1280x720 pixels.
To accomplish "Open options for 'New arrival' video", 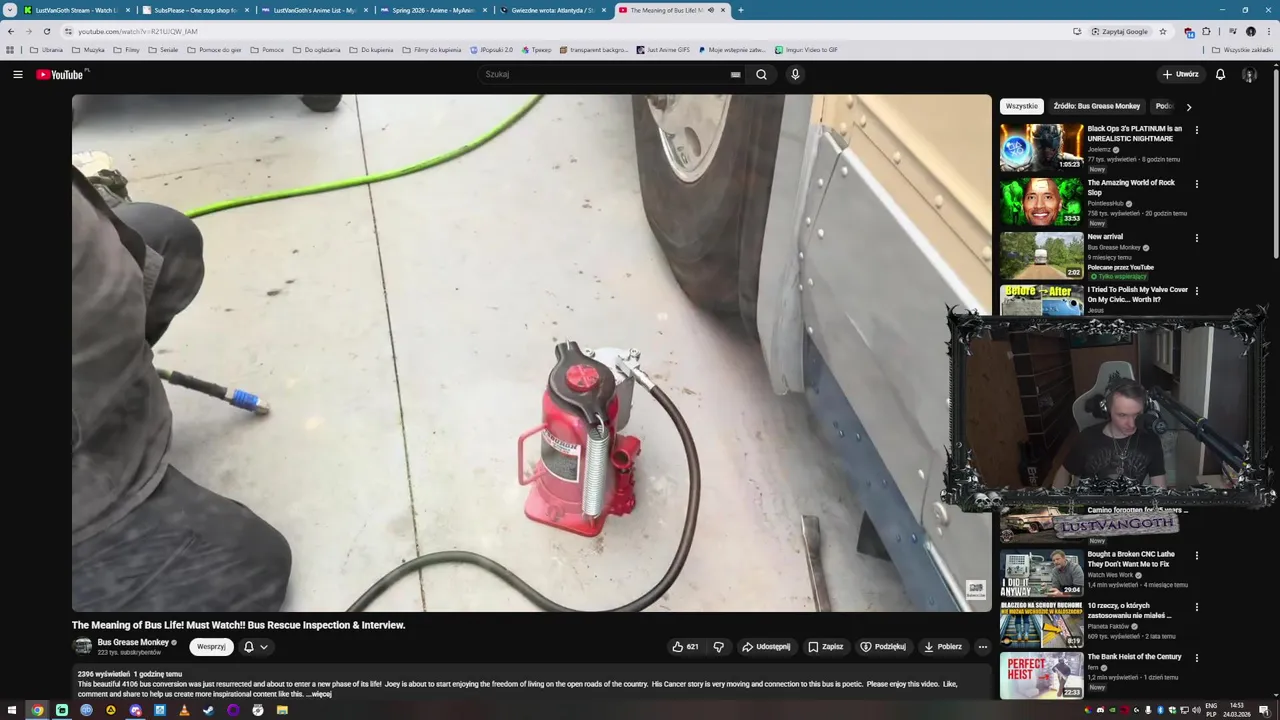I will coord(1196,238).
